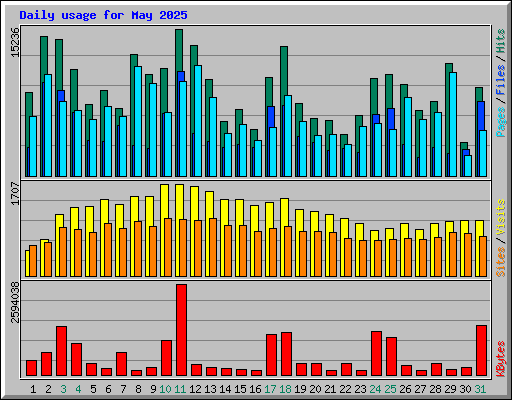Image resolution: width=512 pixels, height=400 pixels.
Task: Select day 7 on the x-axis
Action: pyautogui.click(x=123, y=389)
